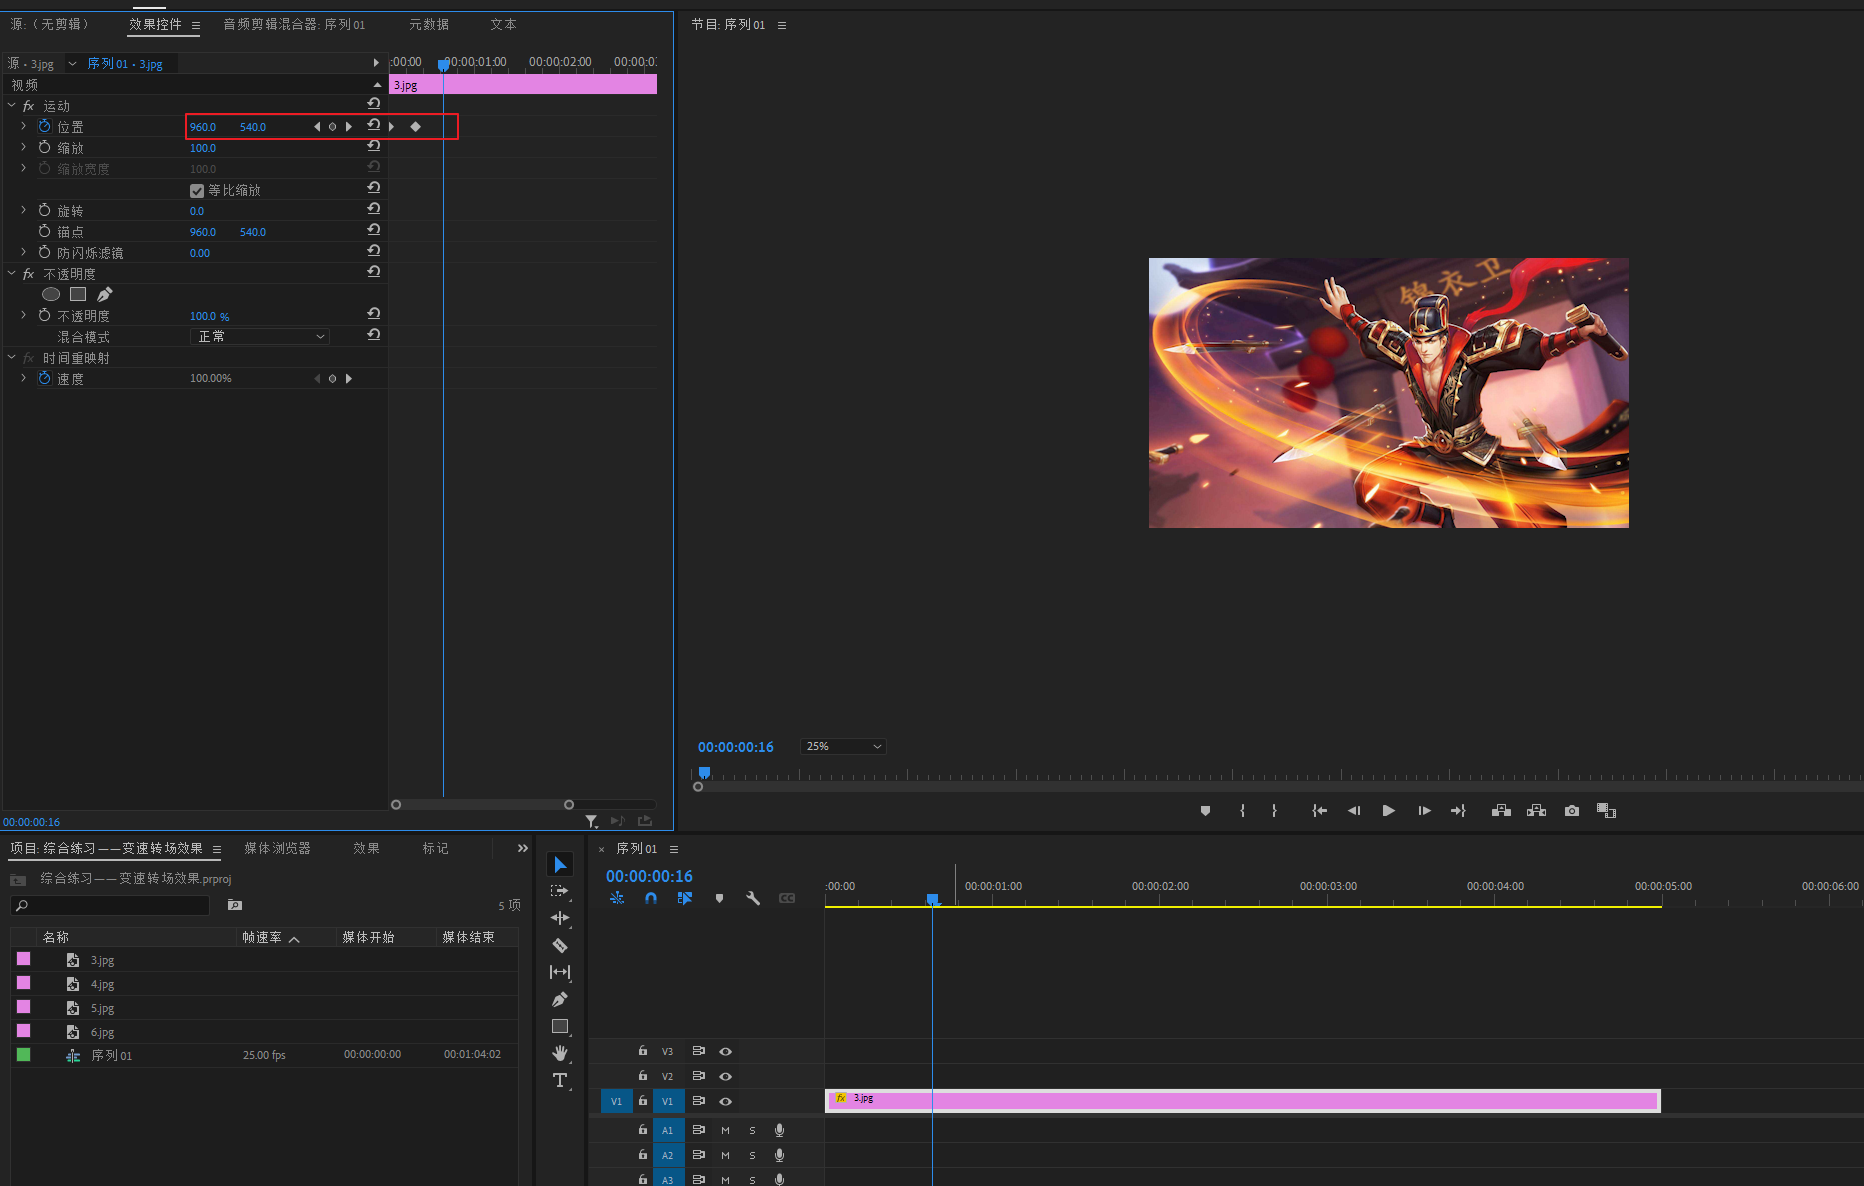This screenshot has height=1186, width=1864.
Task: Switch to the 媒体浏览器 tab
Action: tap(277, 848)
